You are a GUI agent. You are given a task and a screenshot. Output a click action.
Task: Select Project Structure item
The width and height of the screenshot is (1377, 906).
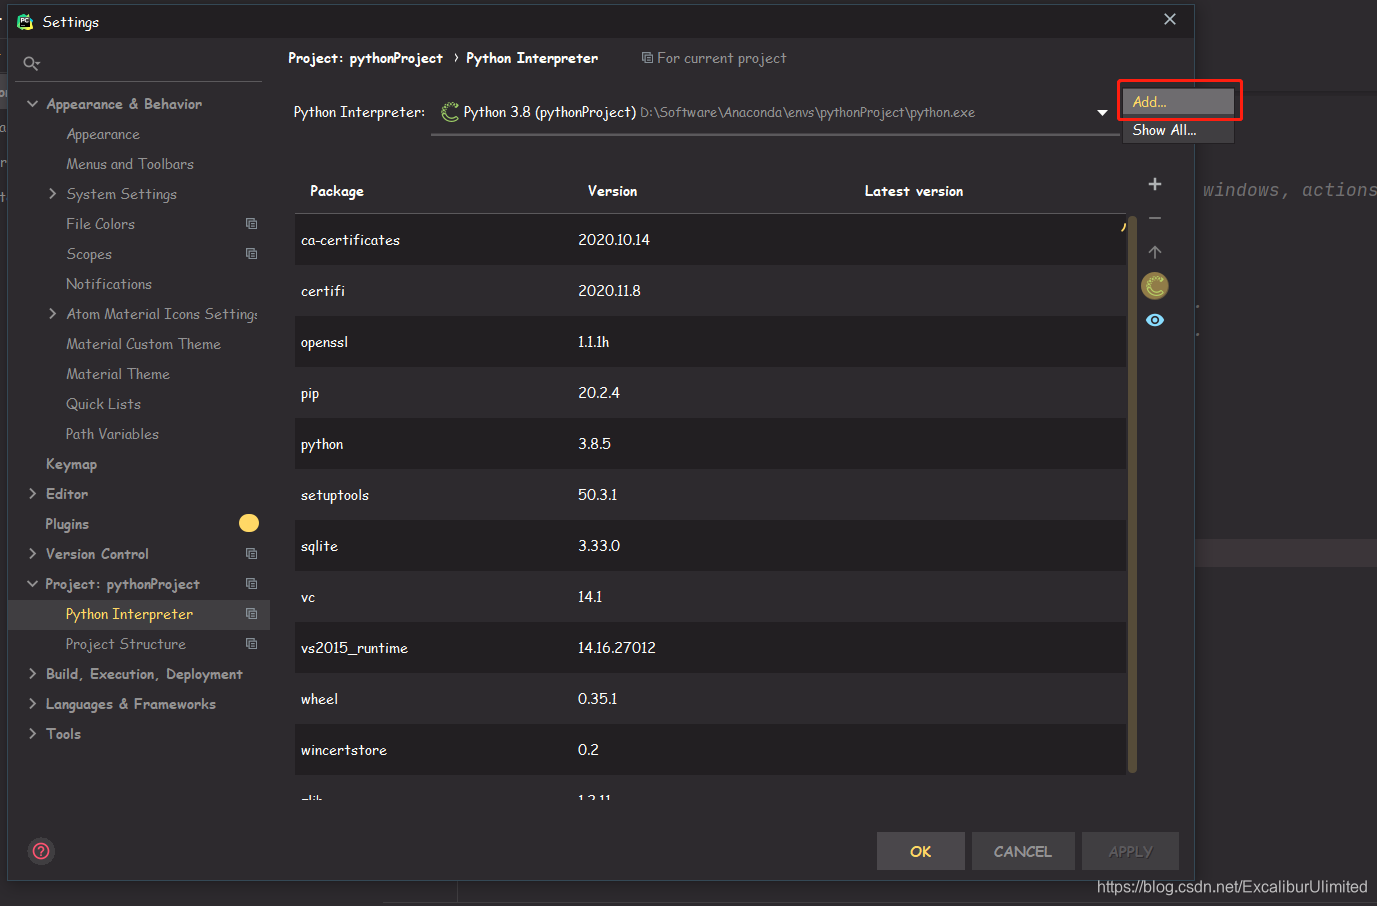(126, 644)
